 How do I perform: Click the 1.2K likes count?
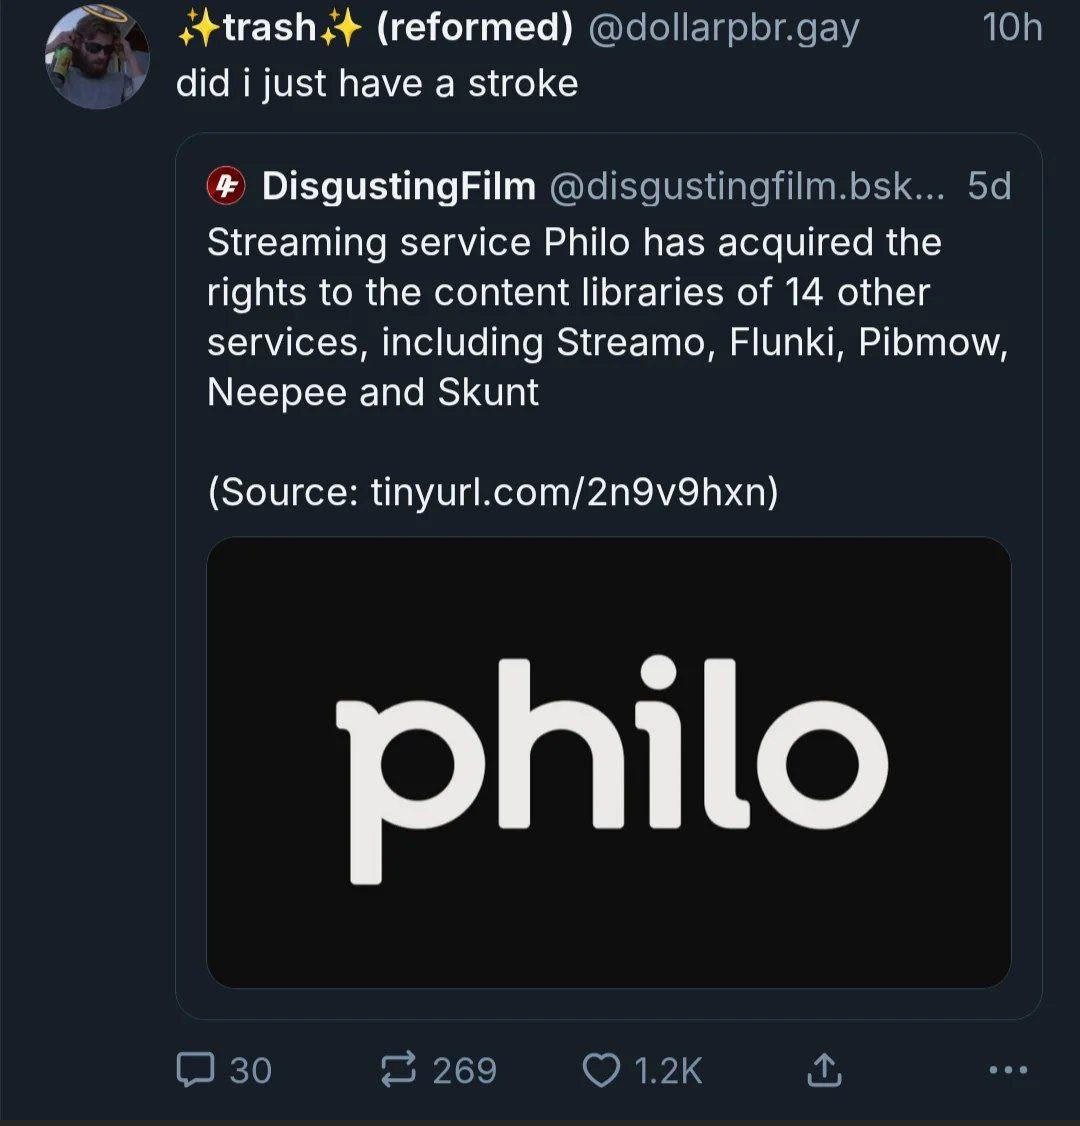pyautogui.click(x=668, y=1070)
